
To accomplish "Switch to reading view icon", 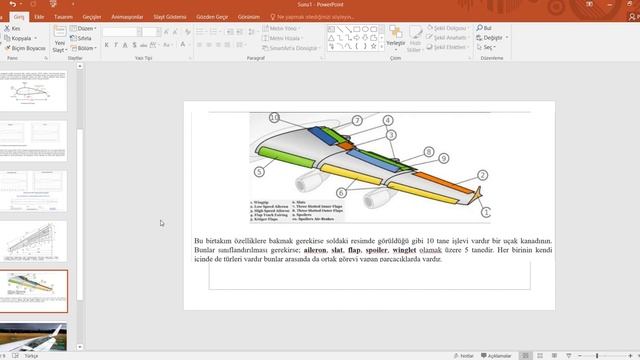I will [x=554, y=356].
